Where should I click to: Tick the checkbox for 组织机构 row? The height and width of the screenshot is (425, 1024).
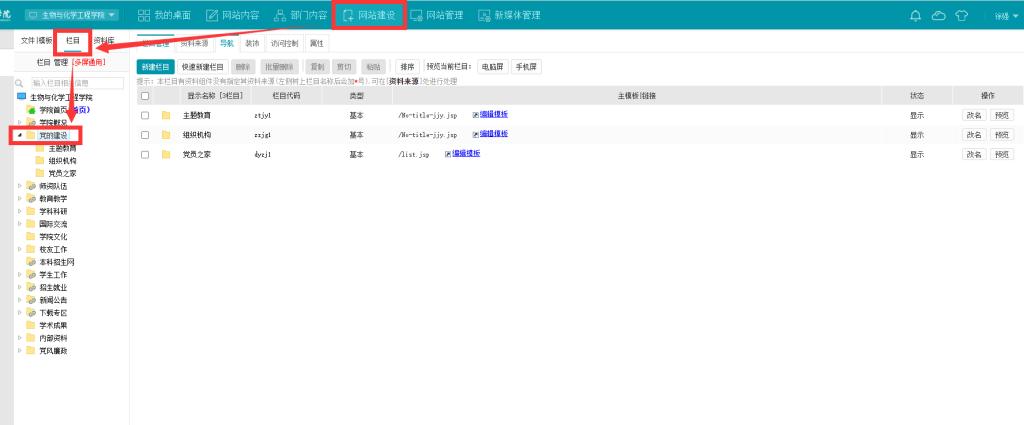click(x=145, y=135)
